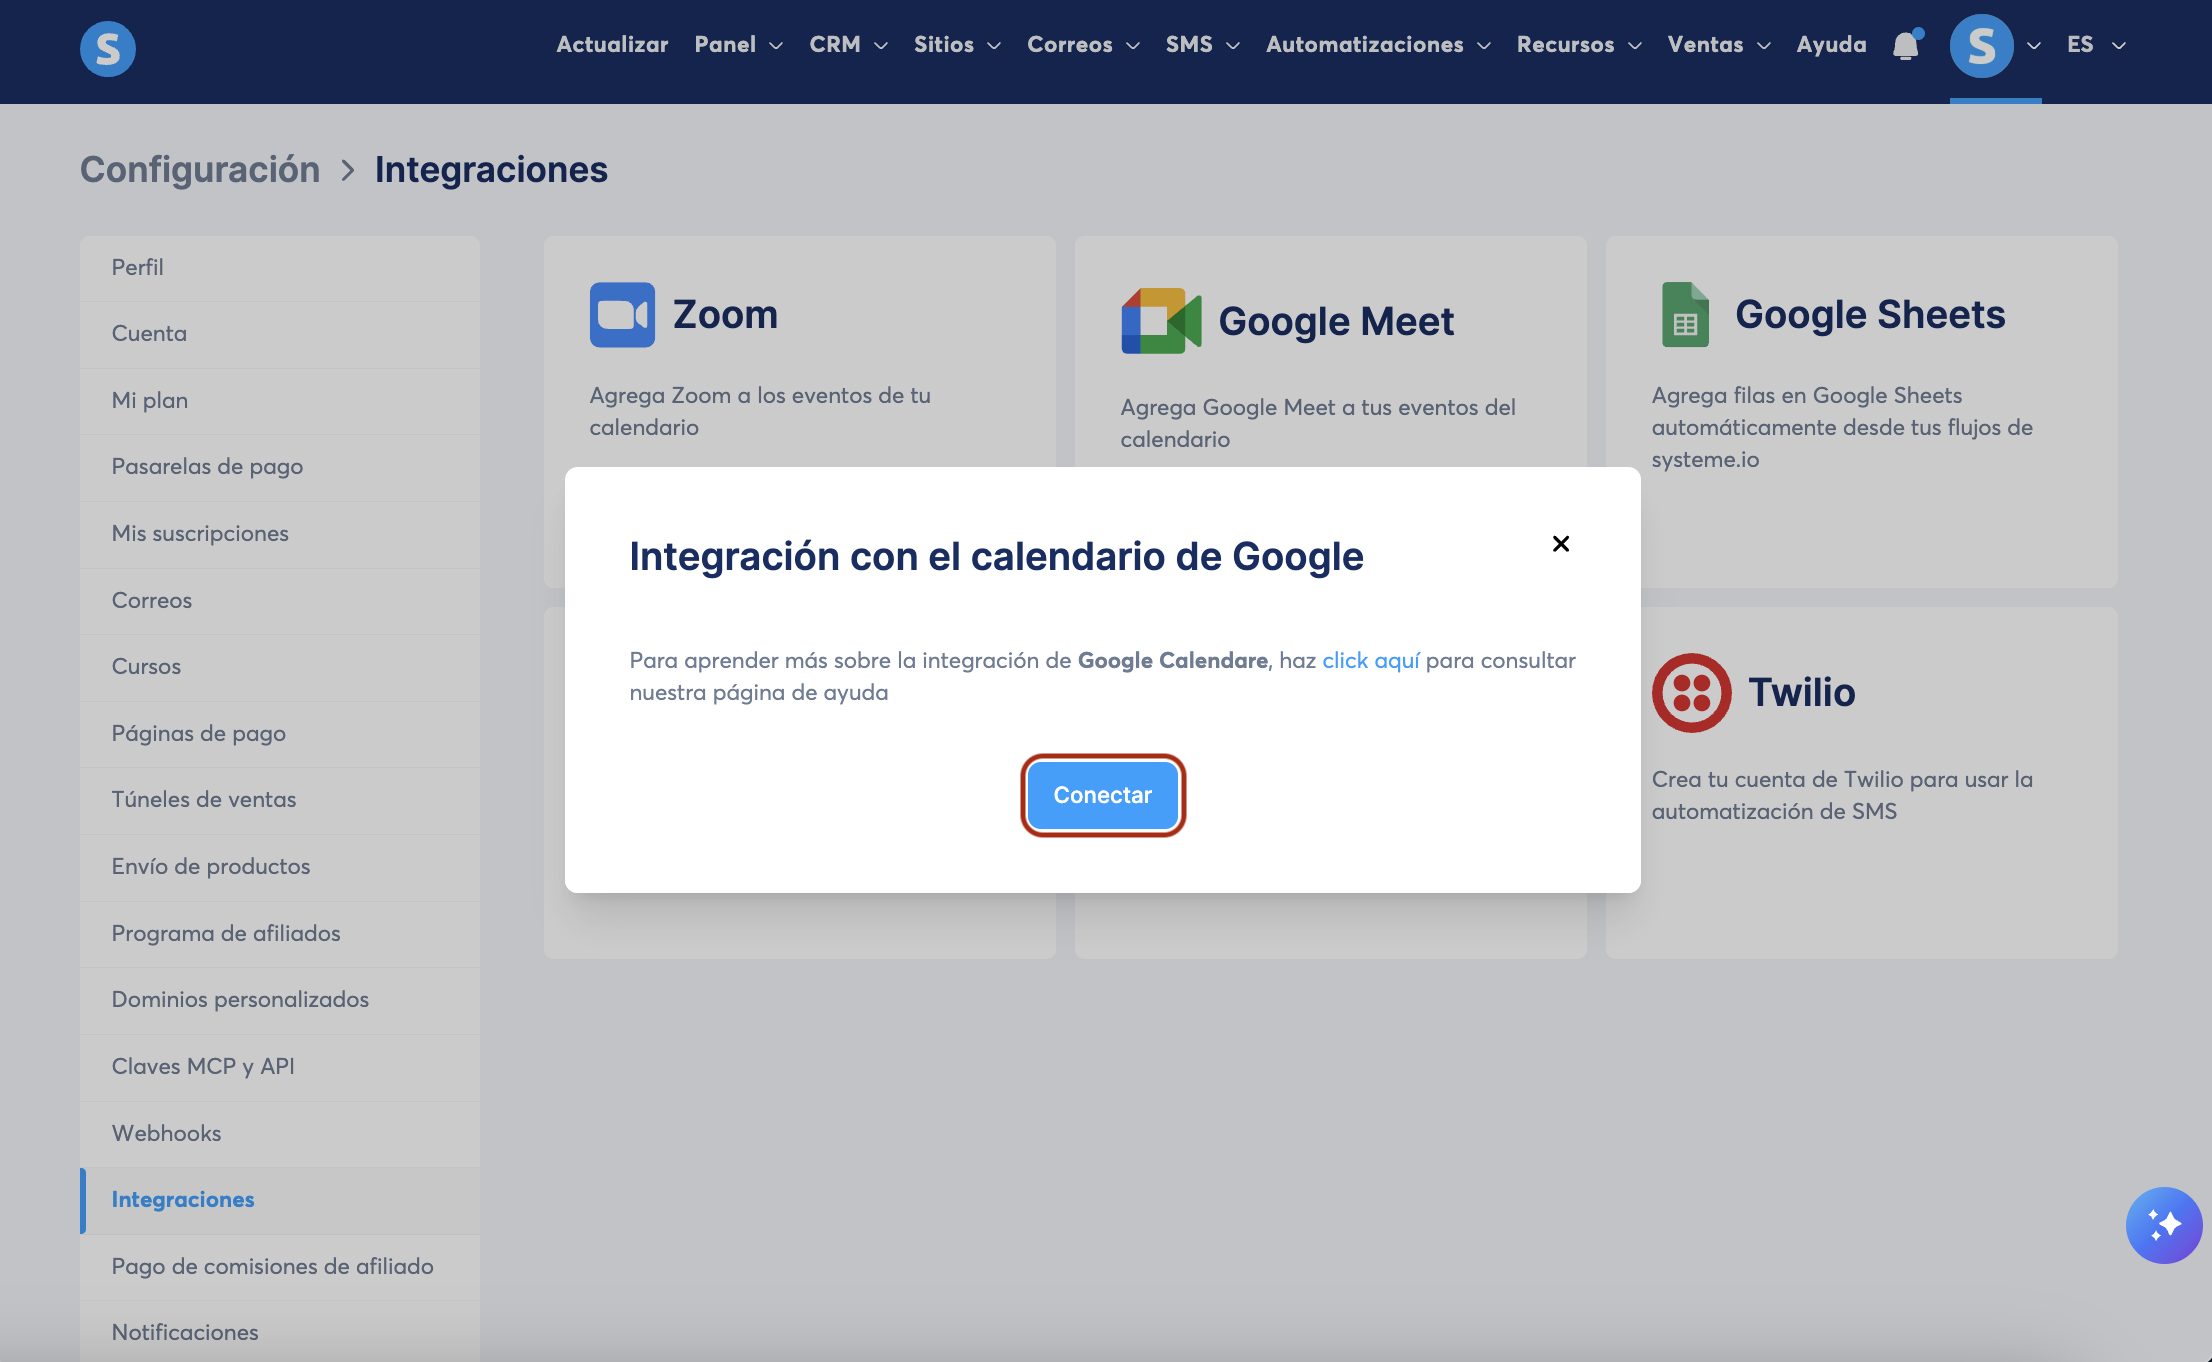Open Cursos settings
Image resolution: width=2212 pixels, height=1362 pixels.
pos(280,666)
